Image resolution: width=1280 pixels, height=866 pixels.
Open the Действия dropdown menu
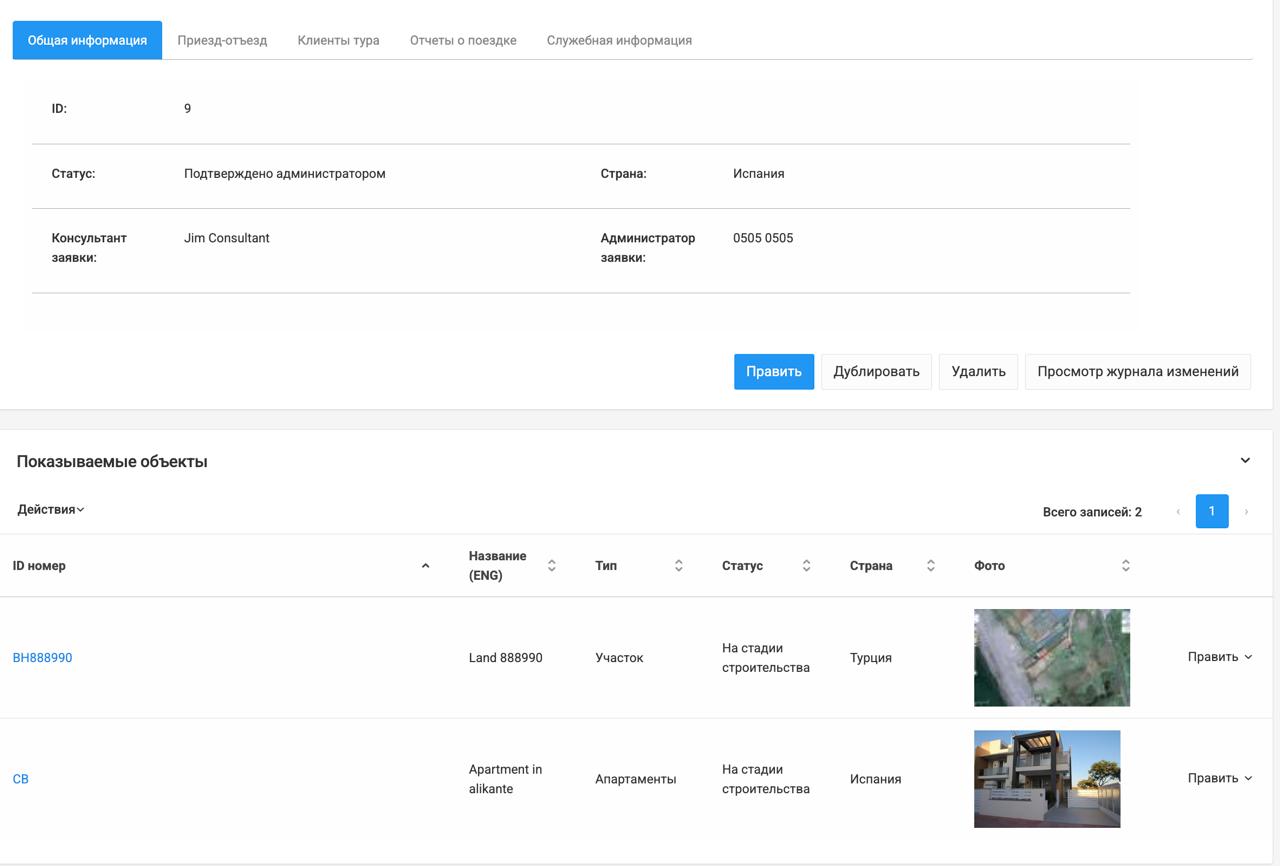(x=47, y=509)
